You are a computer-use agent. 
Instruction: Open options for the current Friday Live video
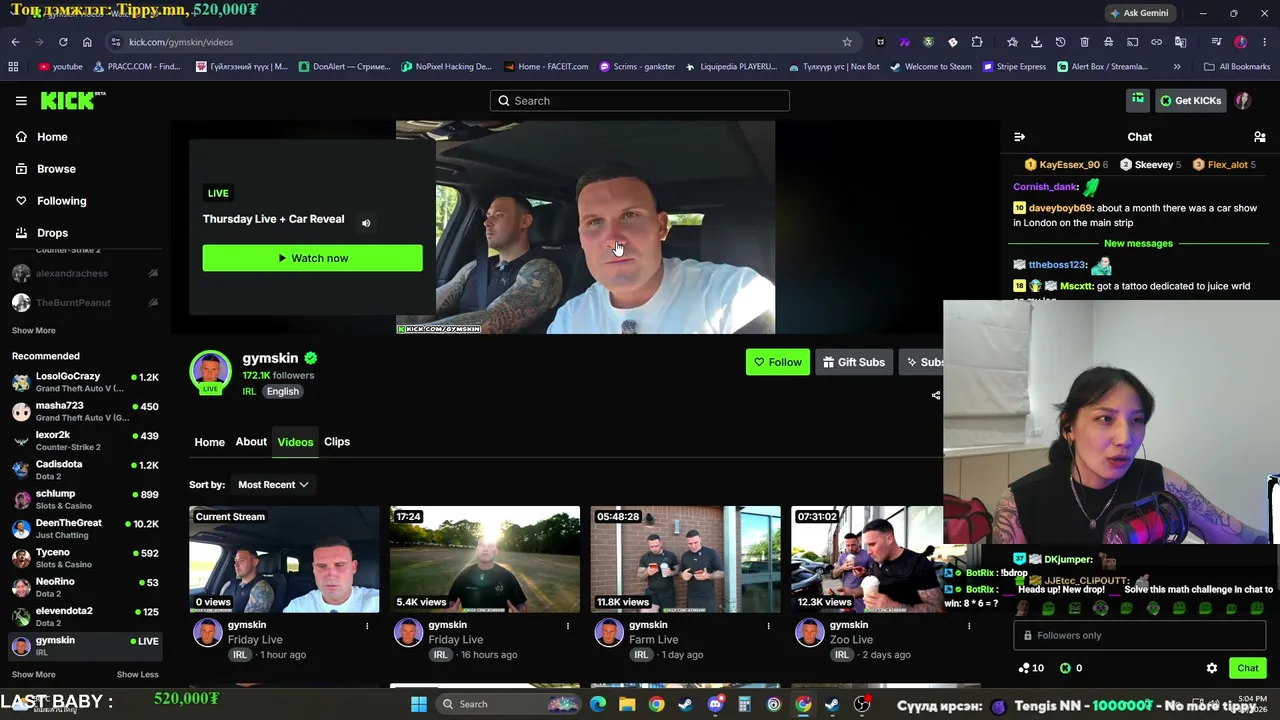tap(367, 626)
